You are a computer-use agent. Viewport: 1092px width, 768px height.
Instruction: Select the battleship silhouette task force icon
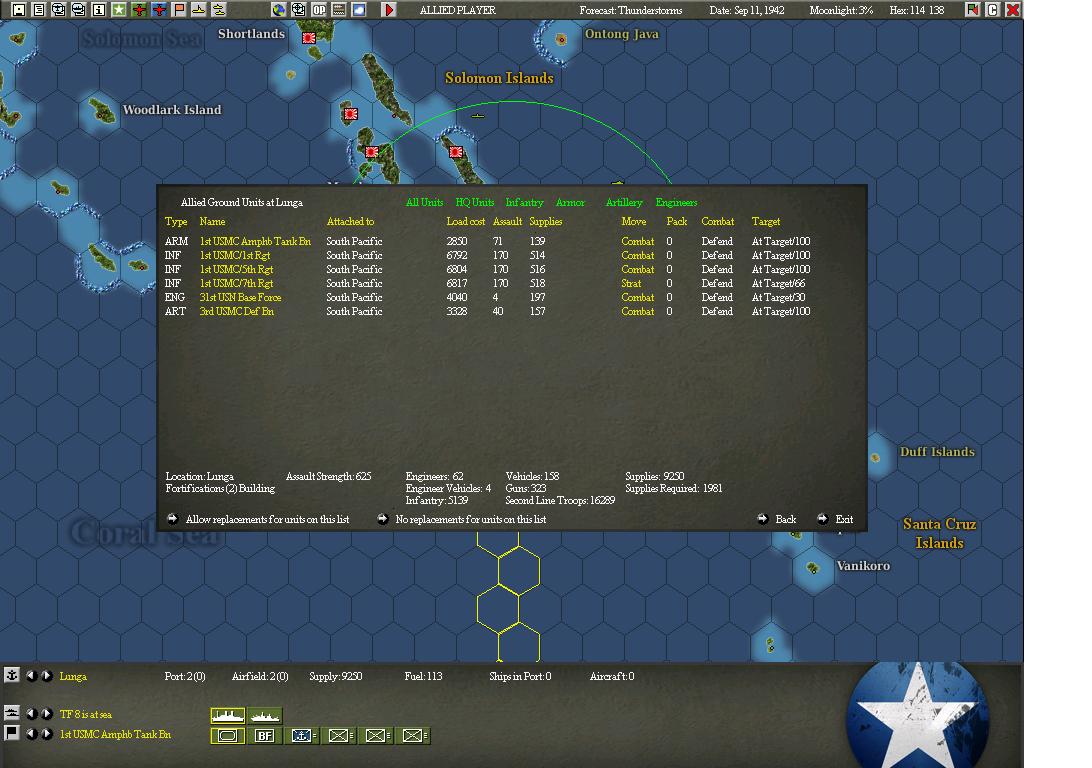(x=228, y=715)
